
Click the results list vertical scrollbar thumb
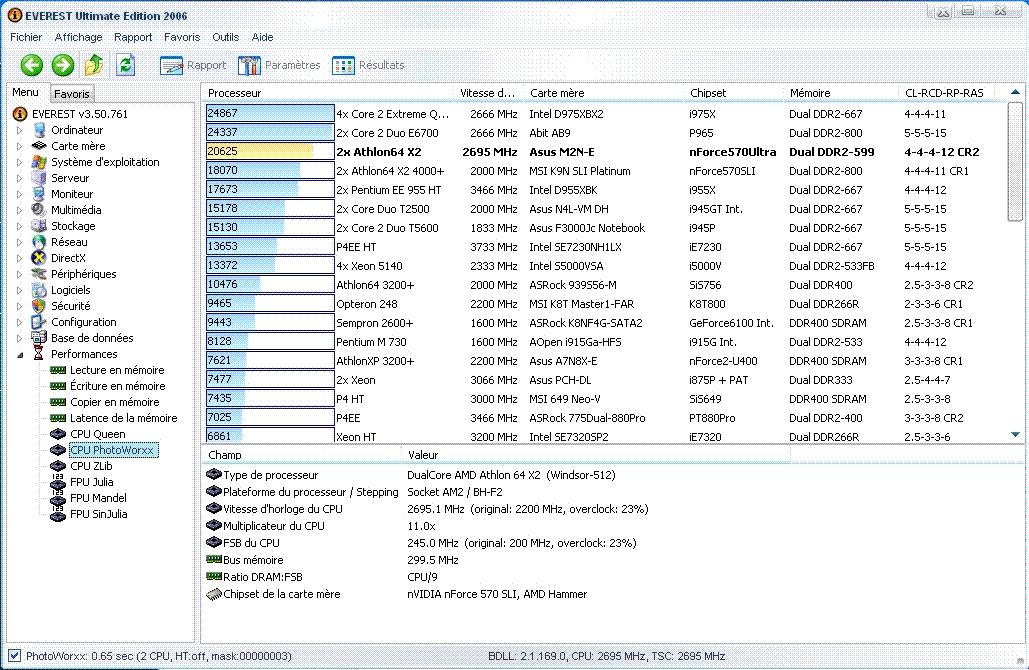1015,161
